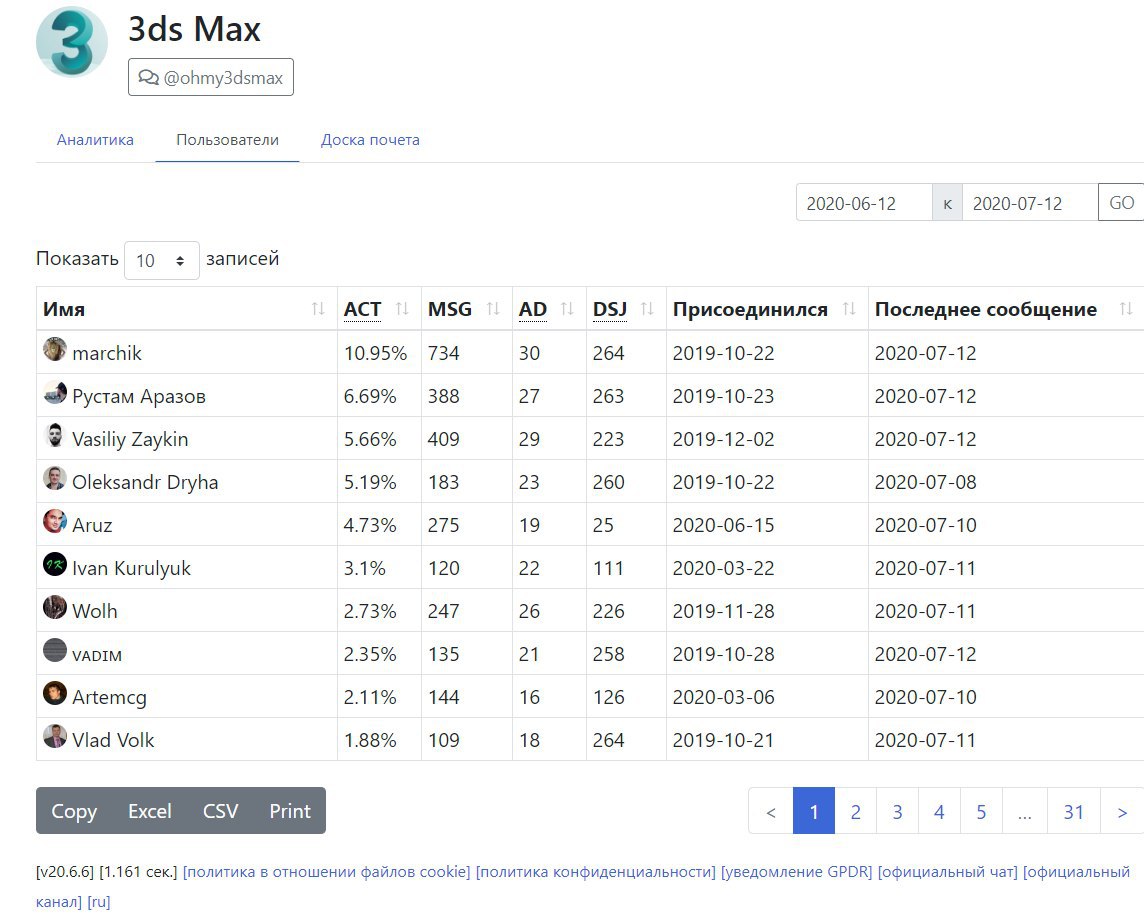Image resolution: width=1144 pixels, height=916 pixels.
Task: Sort table by Присоединился column
Action: [767, 309]
